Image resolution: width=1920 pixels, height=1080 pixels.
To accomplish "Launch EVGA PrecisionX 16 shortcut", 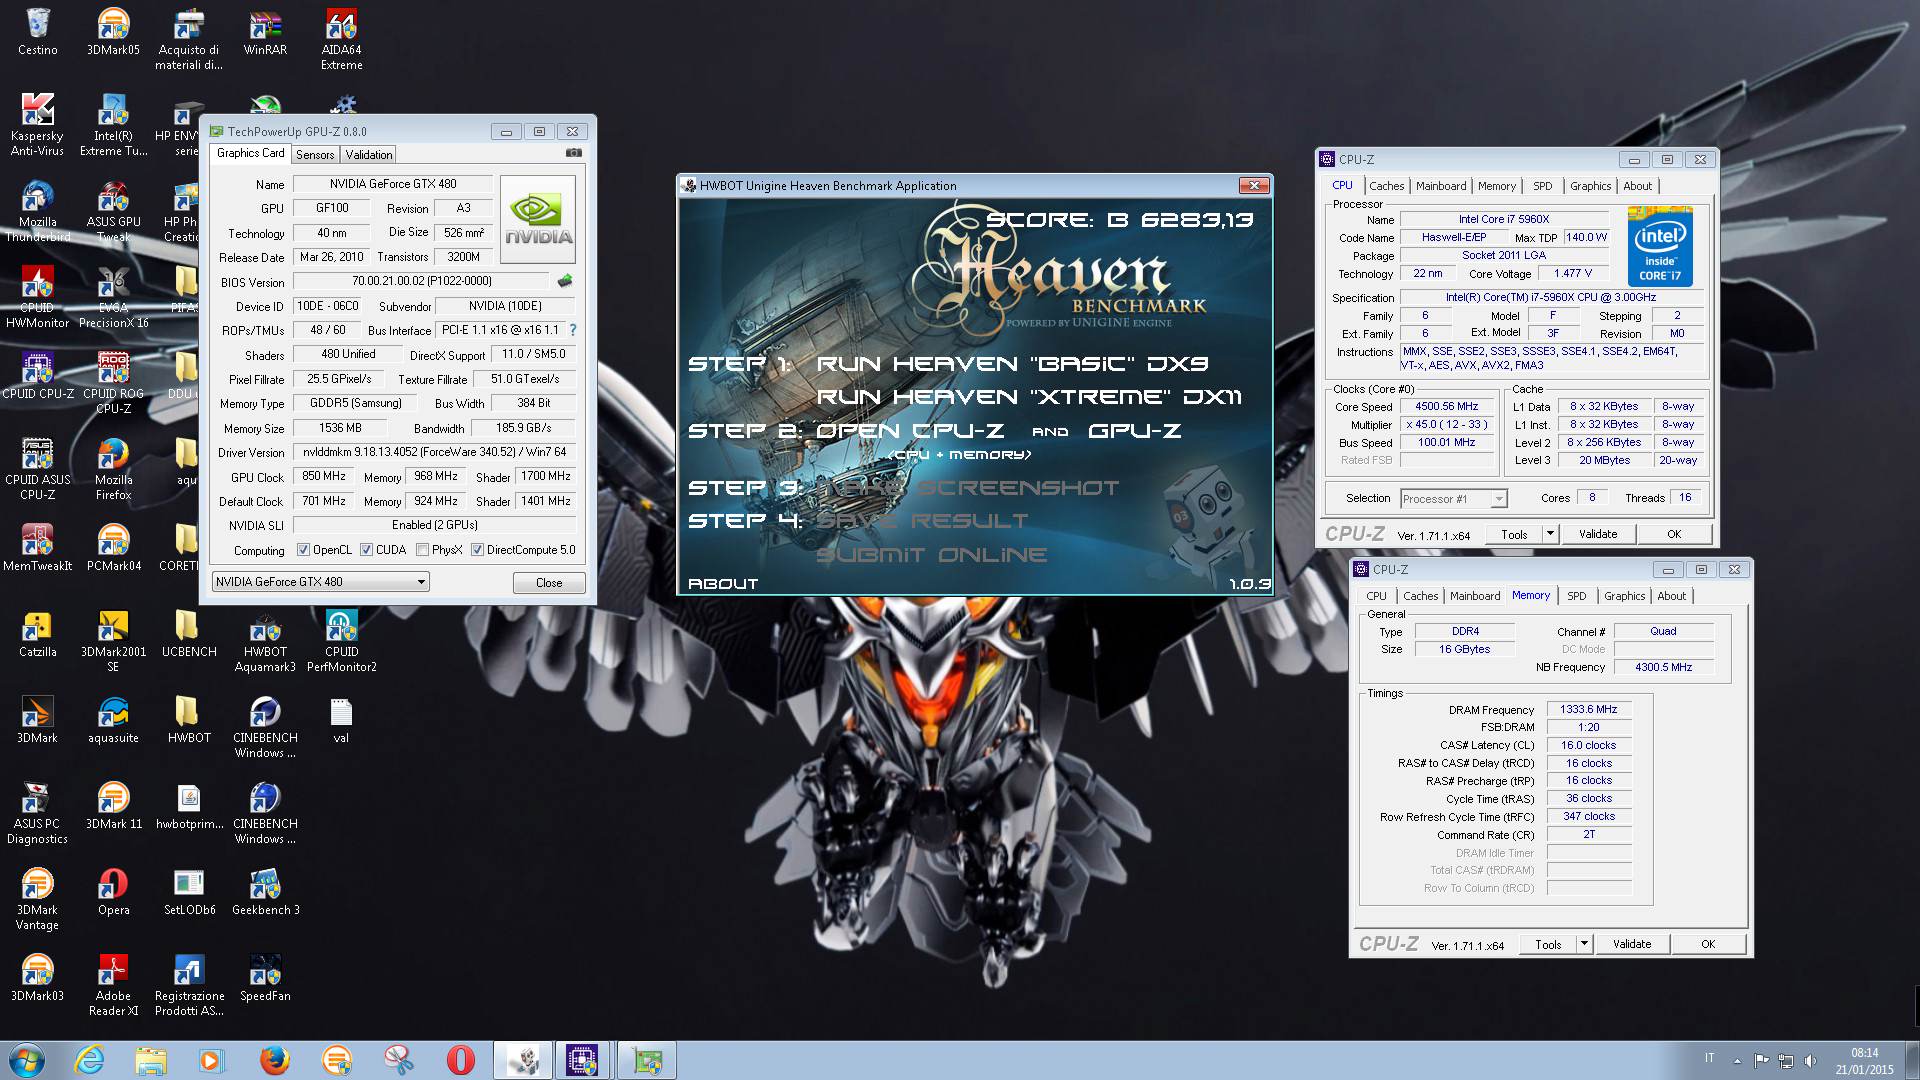I will (113, 296).
